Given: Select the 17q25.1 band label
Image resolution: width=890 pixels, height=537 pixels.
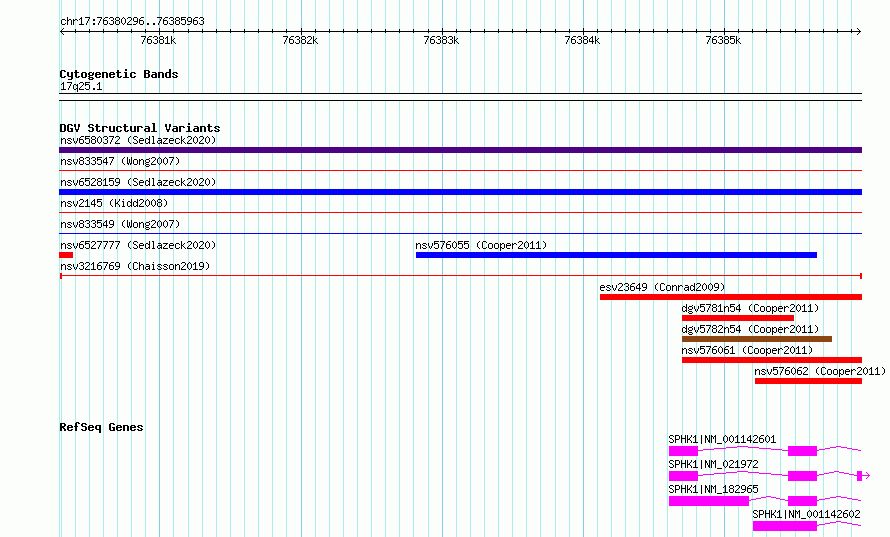Looking at the screenshot, I should pos(81,86).
